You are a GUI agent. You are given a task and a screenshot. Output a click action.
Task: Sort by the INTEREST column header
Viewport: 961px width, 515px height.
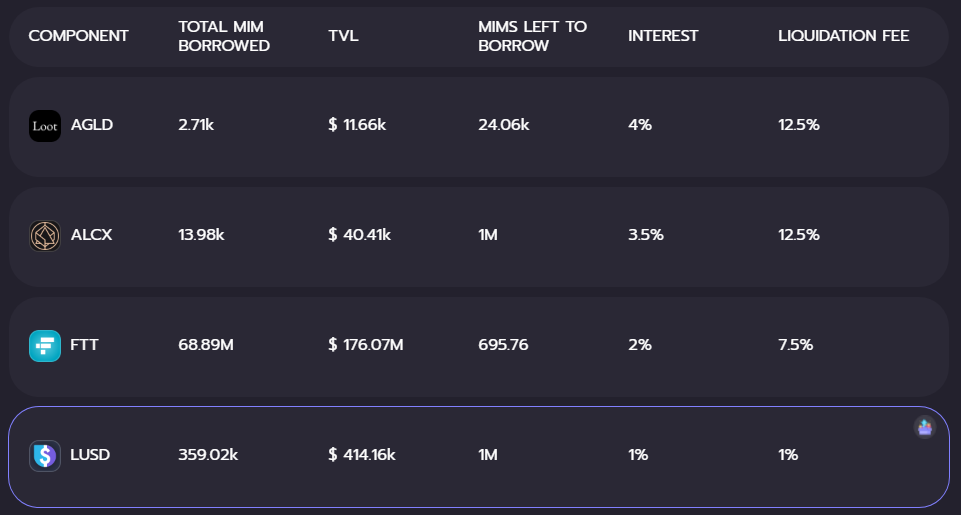point(663,36)
